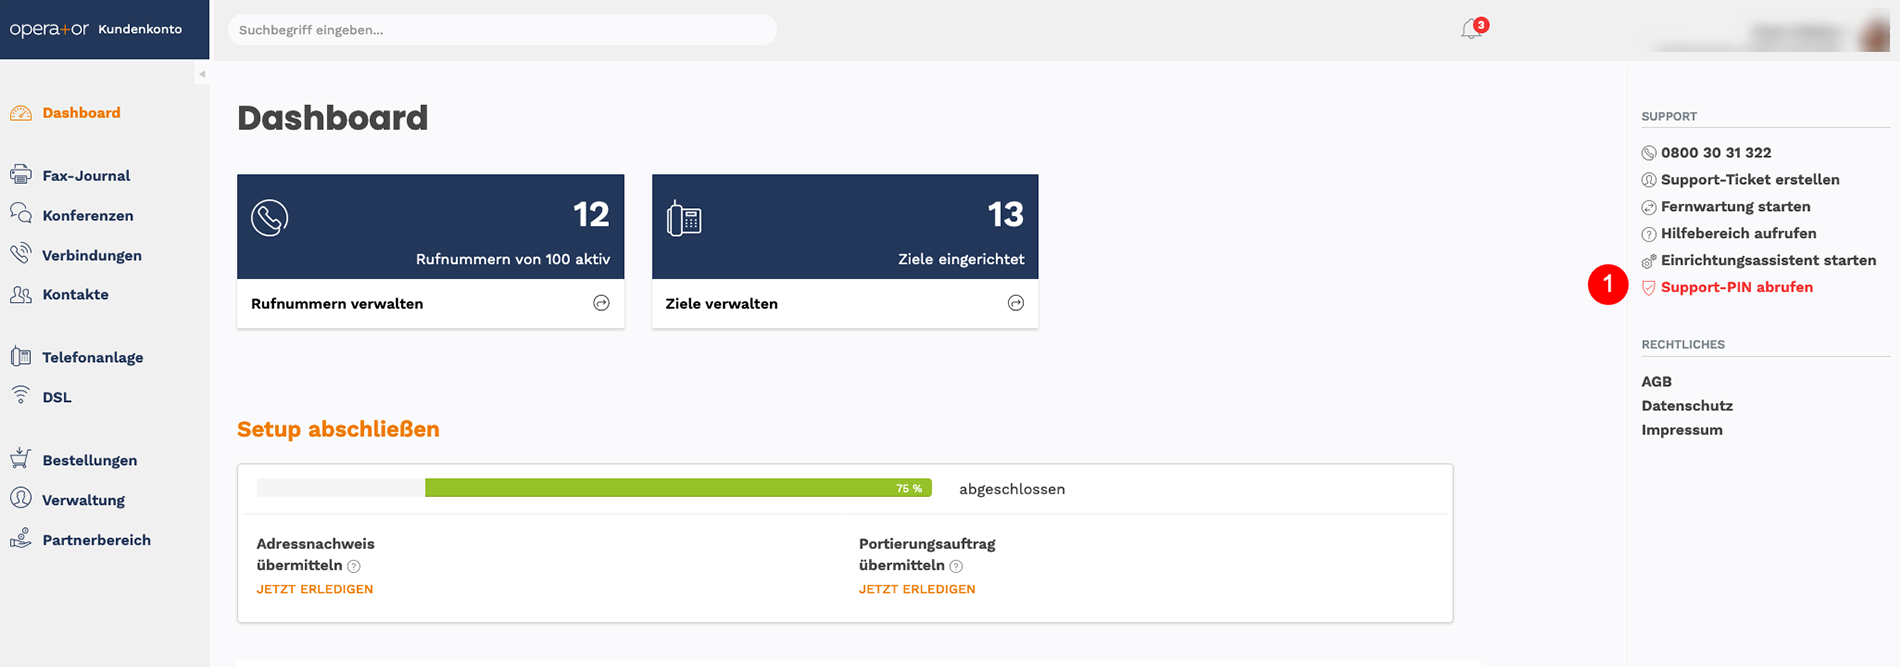The width and height of the screenshot is (1900, 667).
Task: Click the Konferenzen chat bubbles icon
Action: (21, 214)
